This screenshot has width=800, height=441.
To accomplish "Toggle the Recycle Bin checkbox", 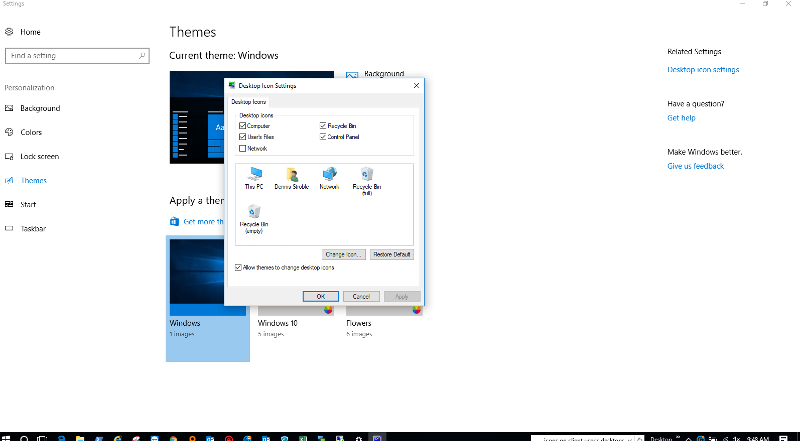I will 322,126.
